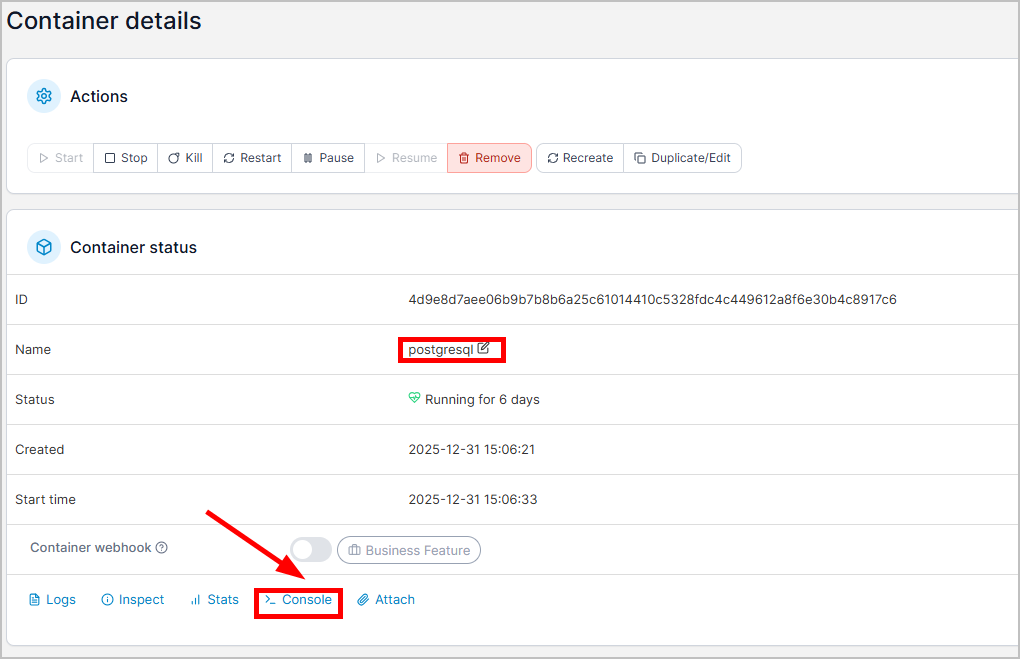Screen dimensions: 1020x659
Task: Click the container ID hash text
Action: (x=652, y=299)
